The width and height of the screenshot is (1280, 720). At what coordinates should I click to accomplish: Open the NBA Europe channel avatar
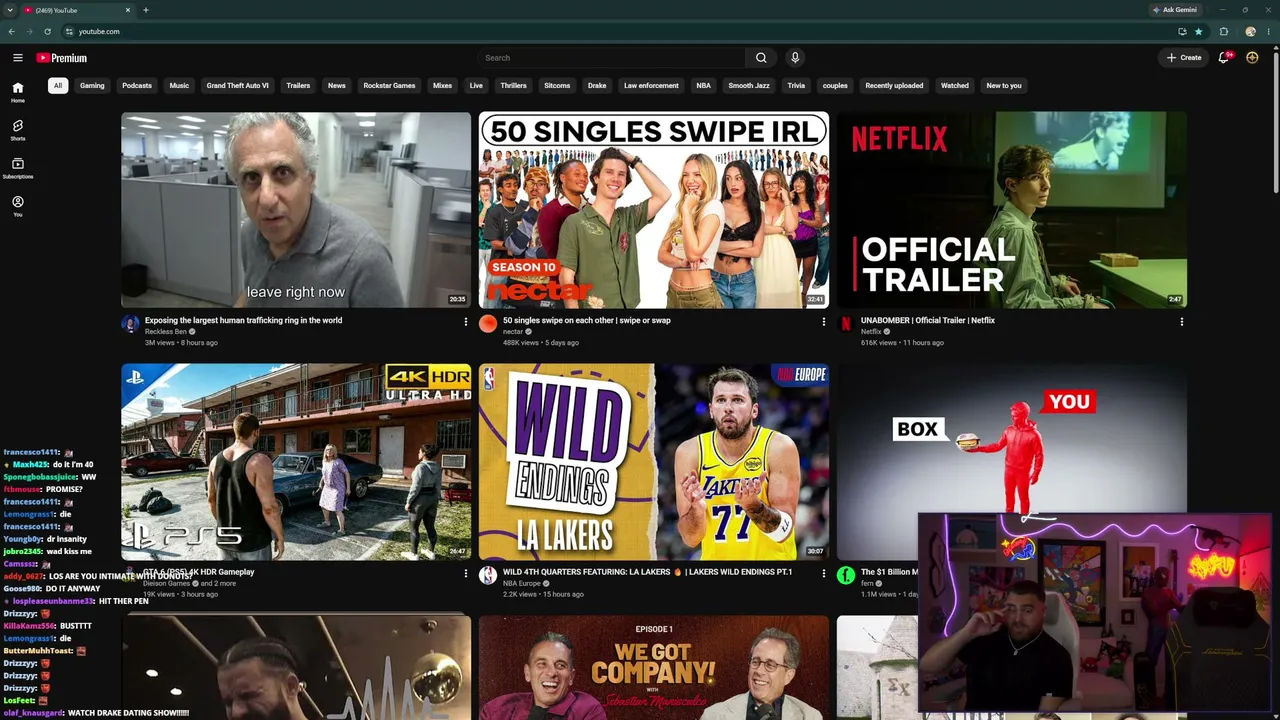click(x=488, y=575)
